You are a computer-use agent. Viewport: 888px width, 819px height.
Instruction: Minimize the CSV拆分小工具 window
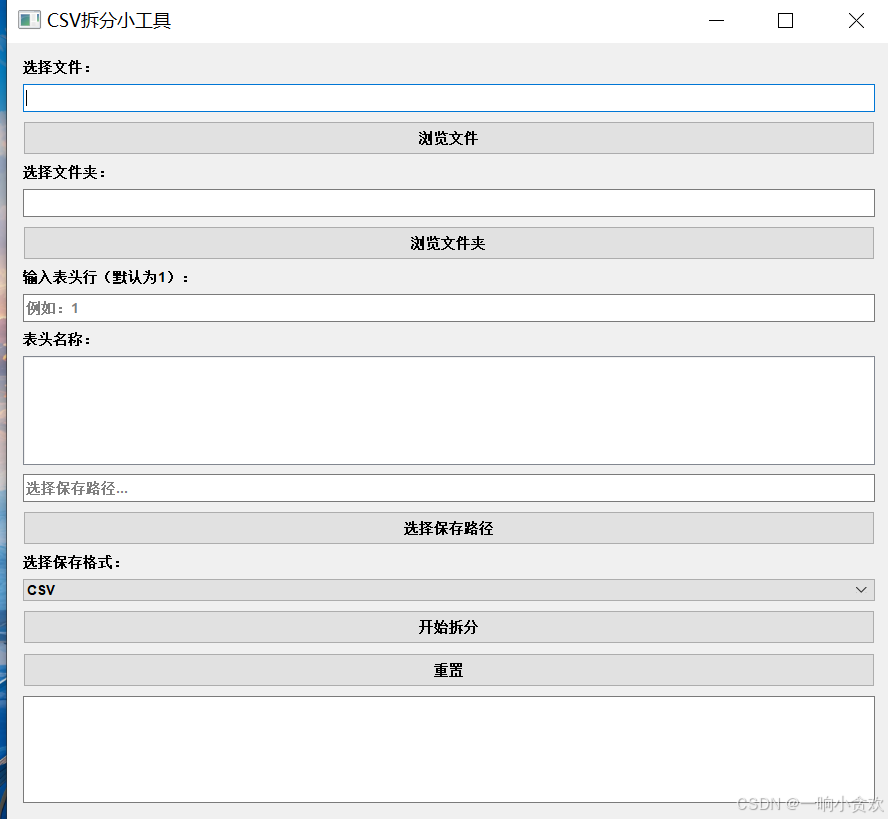pyautogui.click(x=716, y=20)
